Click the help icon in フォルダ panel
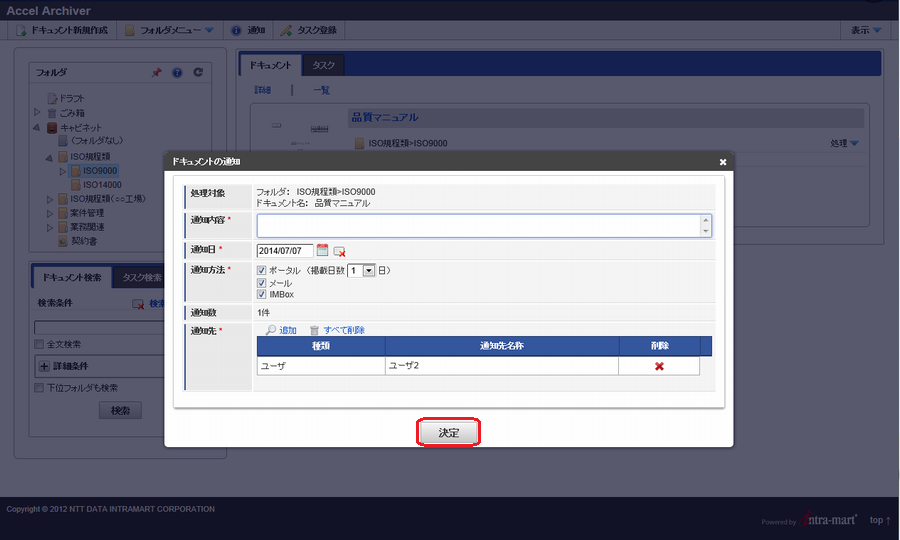900x540 pixels. [177, 72]
